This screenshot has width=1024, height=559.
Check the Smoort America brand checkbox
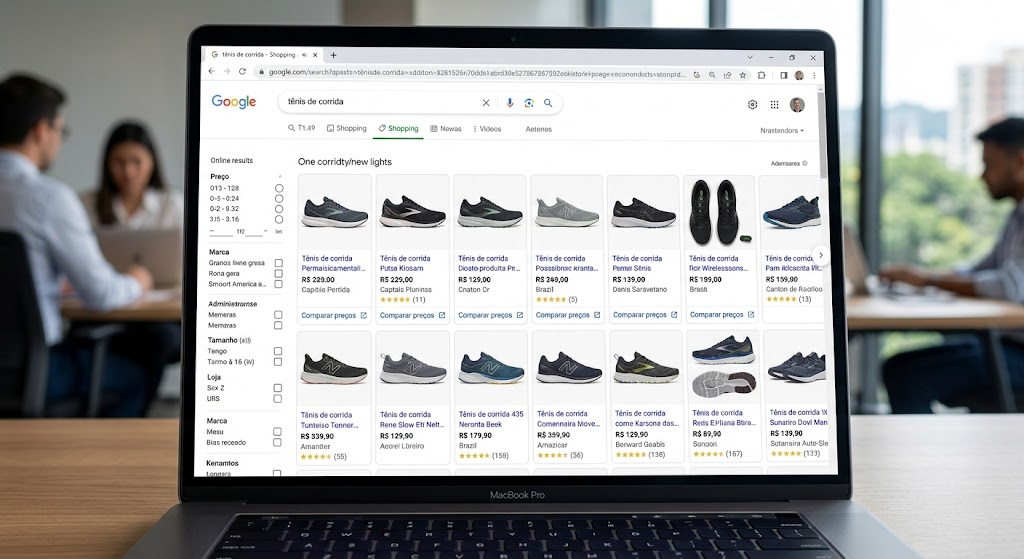279,284
